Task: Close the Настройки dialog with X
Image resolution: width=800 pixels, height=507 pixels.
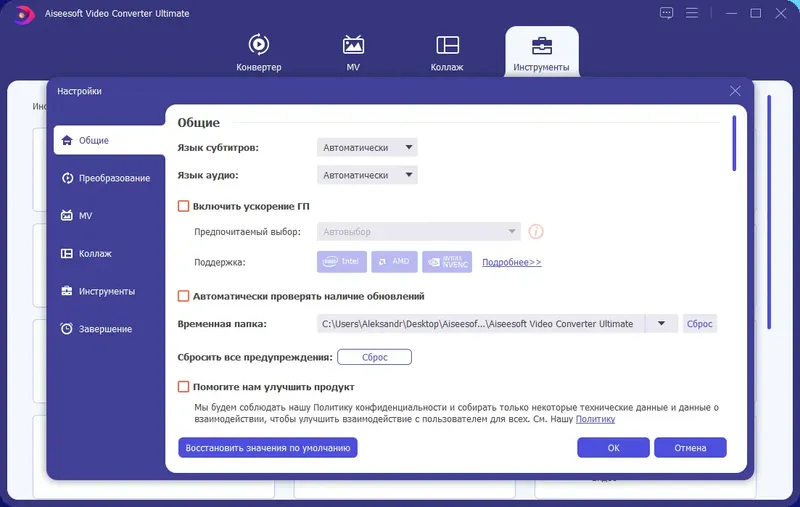Action: click(735, 91)
